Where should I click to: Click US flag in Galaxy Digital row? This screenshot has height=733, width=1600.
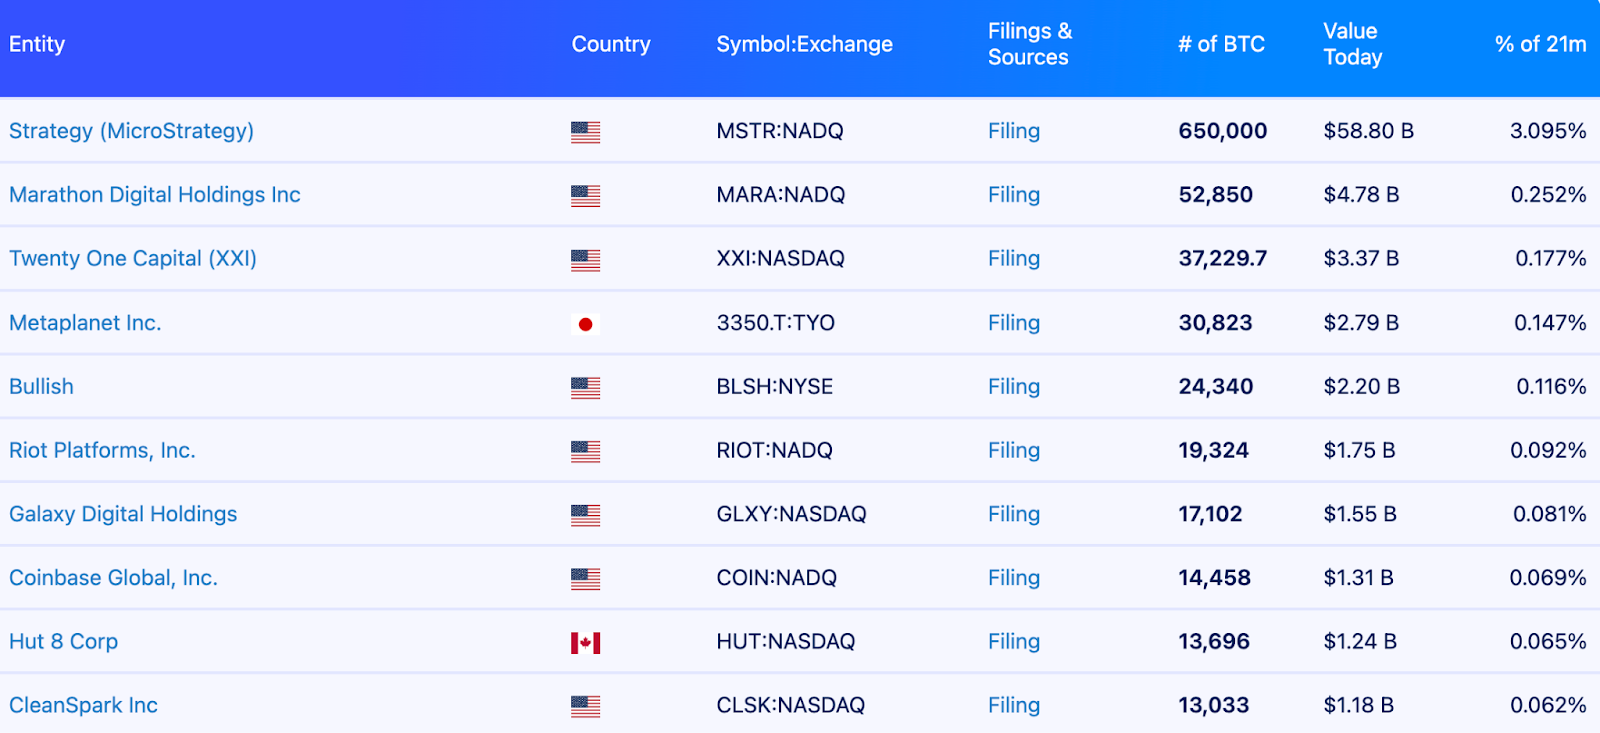585,515
